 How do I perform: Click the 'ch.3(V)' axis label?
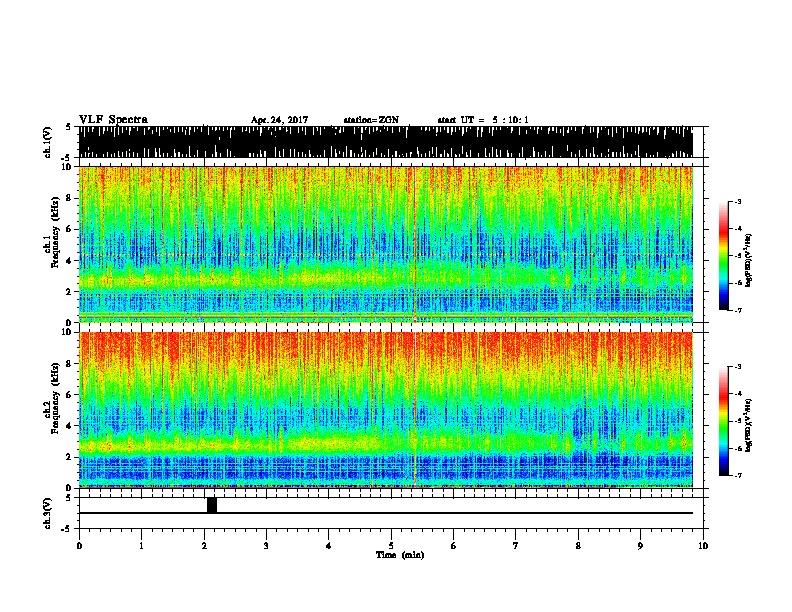click(x=48, y=513)
